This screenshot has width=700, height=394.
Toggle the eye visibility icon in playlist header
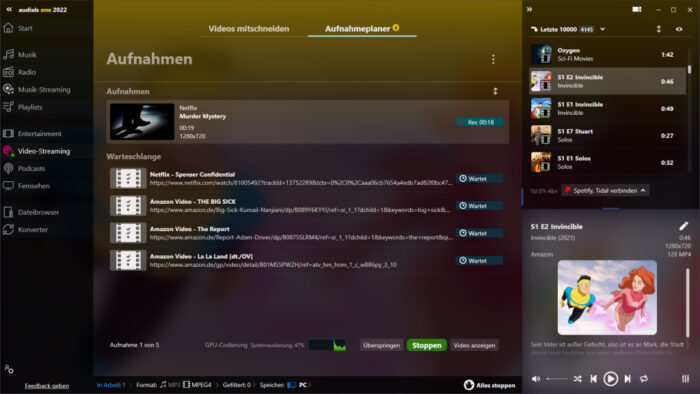pos(679,29)
